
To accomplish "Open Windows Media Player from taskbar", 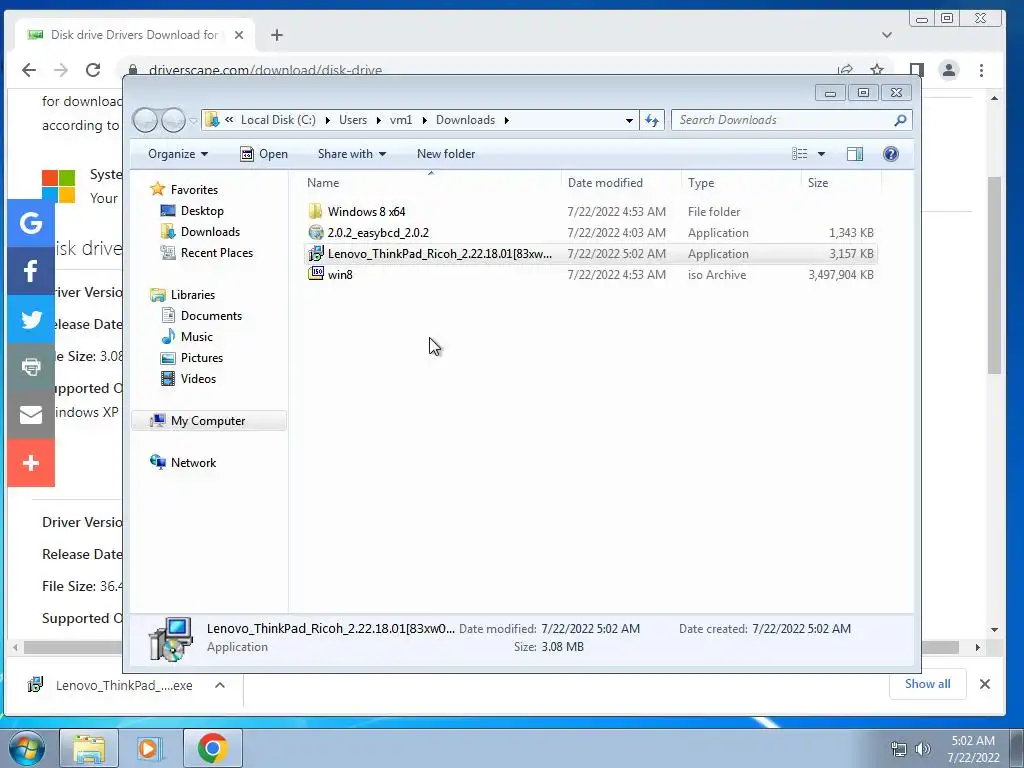I will pos(150,748).
